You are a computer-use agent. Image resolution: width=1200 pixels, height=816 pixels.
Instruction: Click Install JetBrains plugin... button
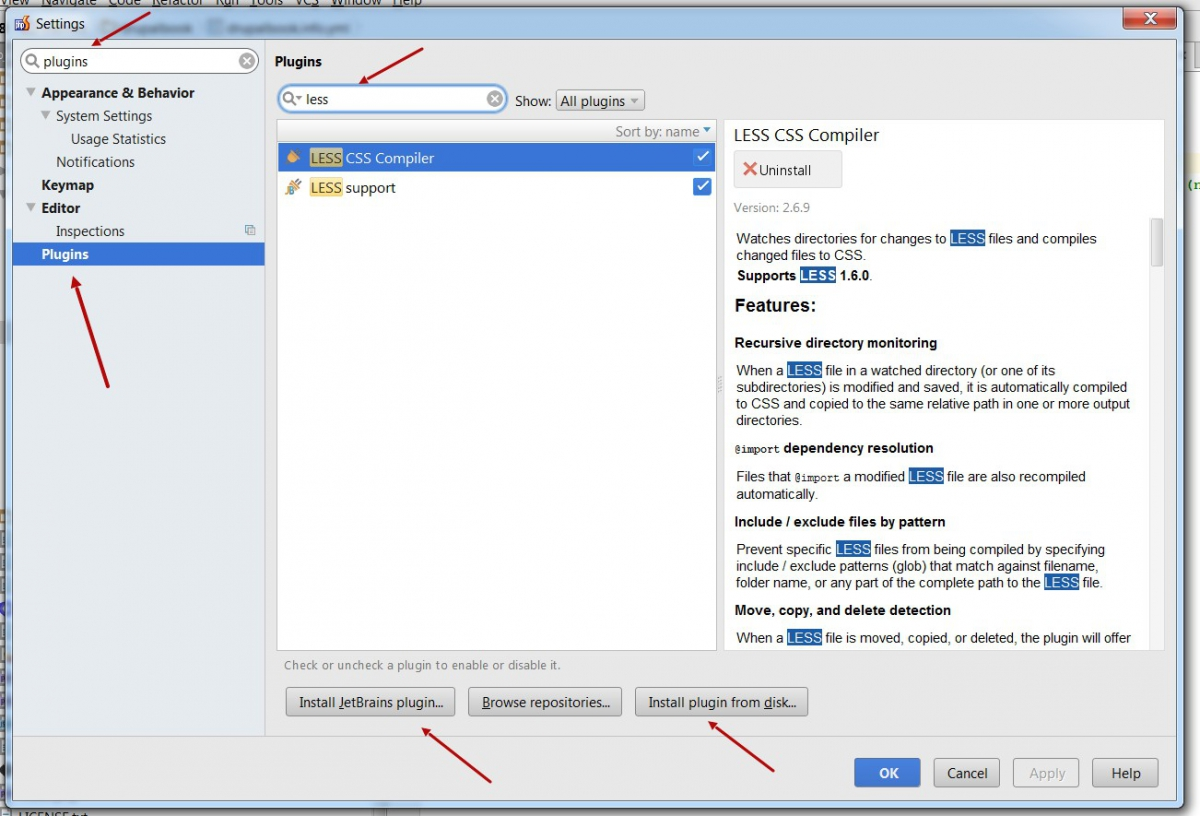370,702
